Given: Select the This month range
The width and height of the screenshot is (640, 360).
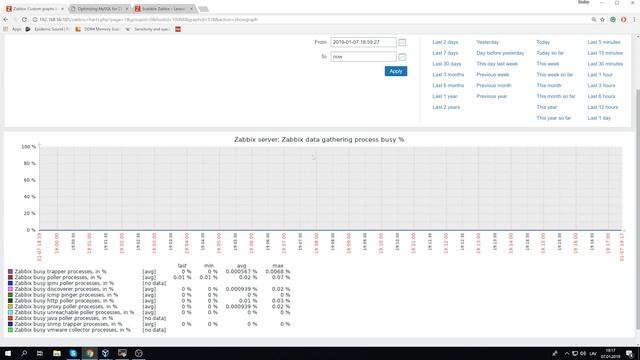Looking at the screenshot, I should point(549,86).
